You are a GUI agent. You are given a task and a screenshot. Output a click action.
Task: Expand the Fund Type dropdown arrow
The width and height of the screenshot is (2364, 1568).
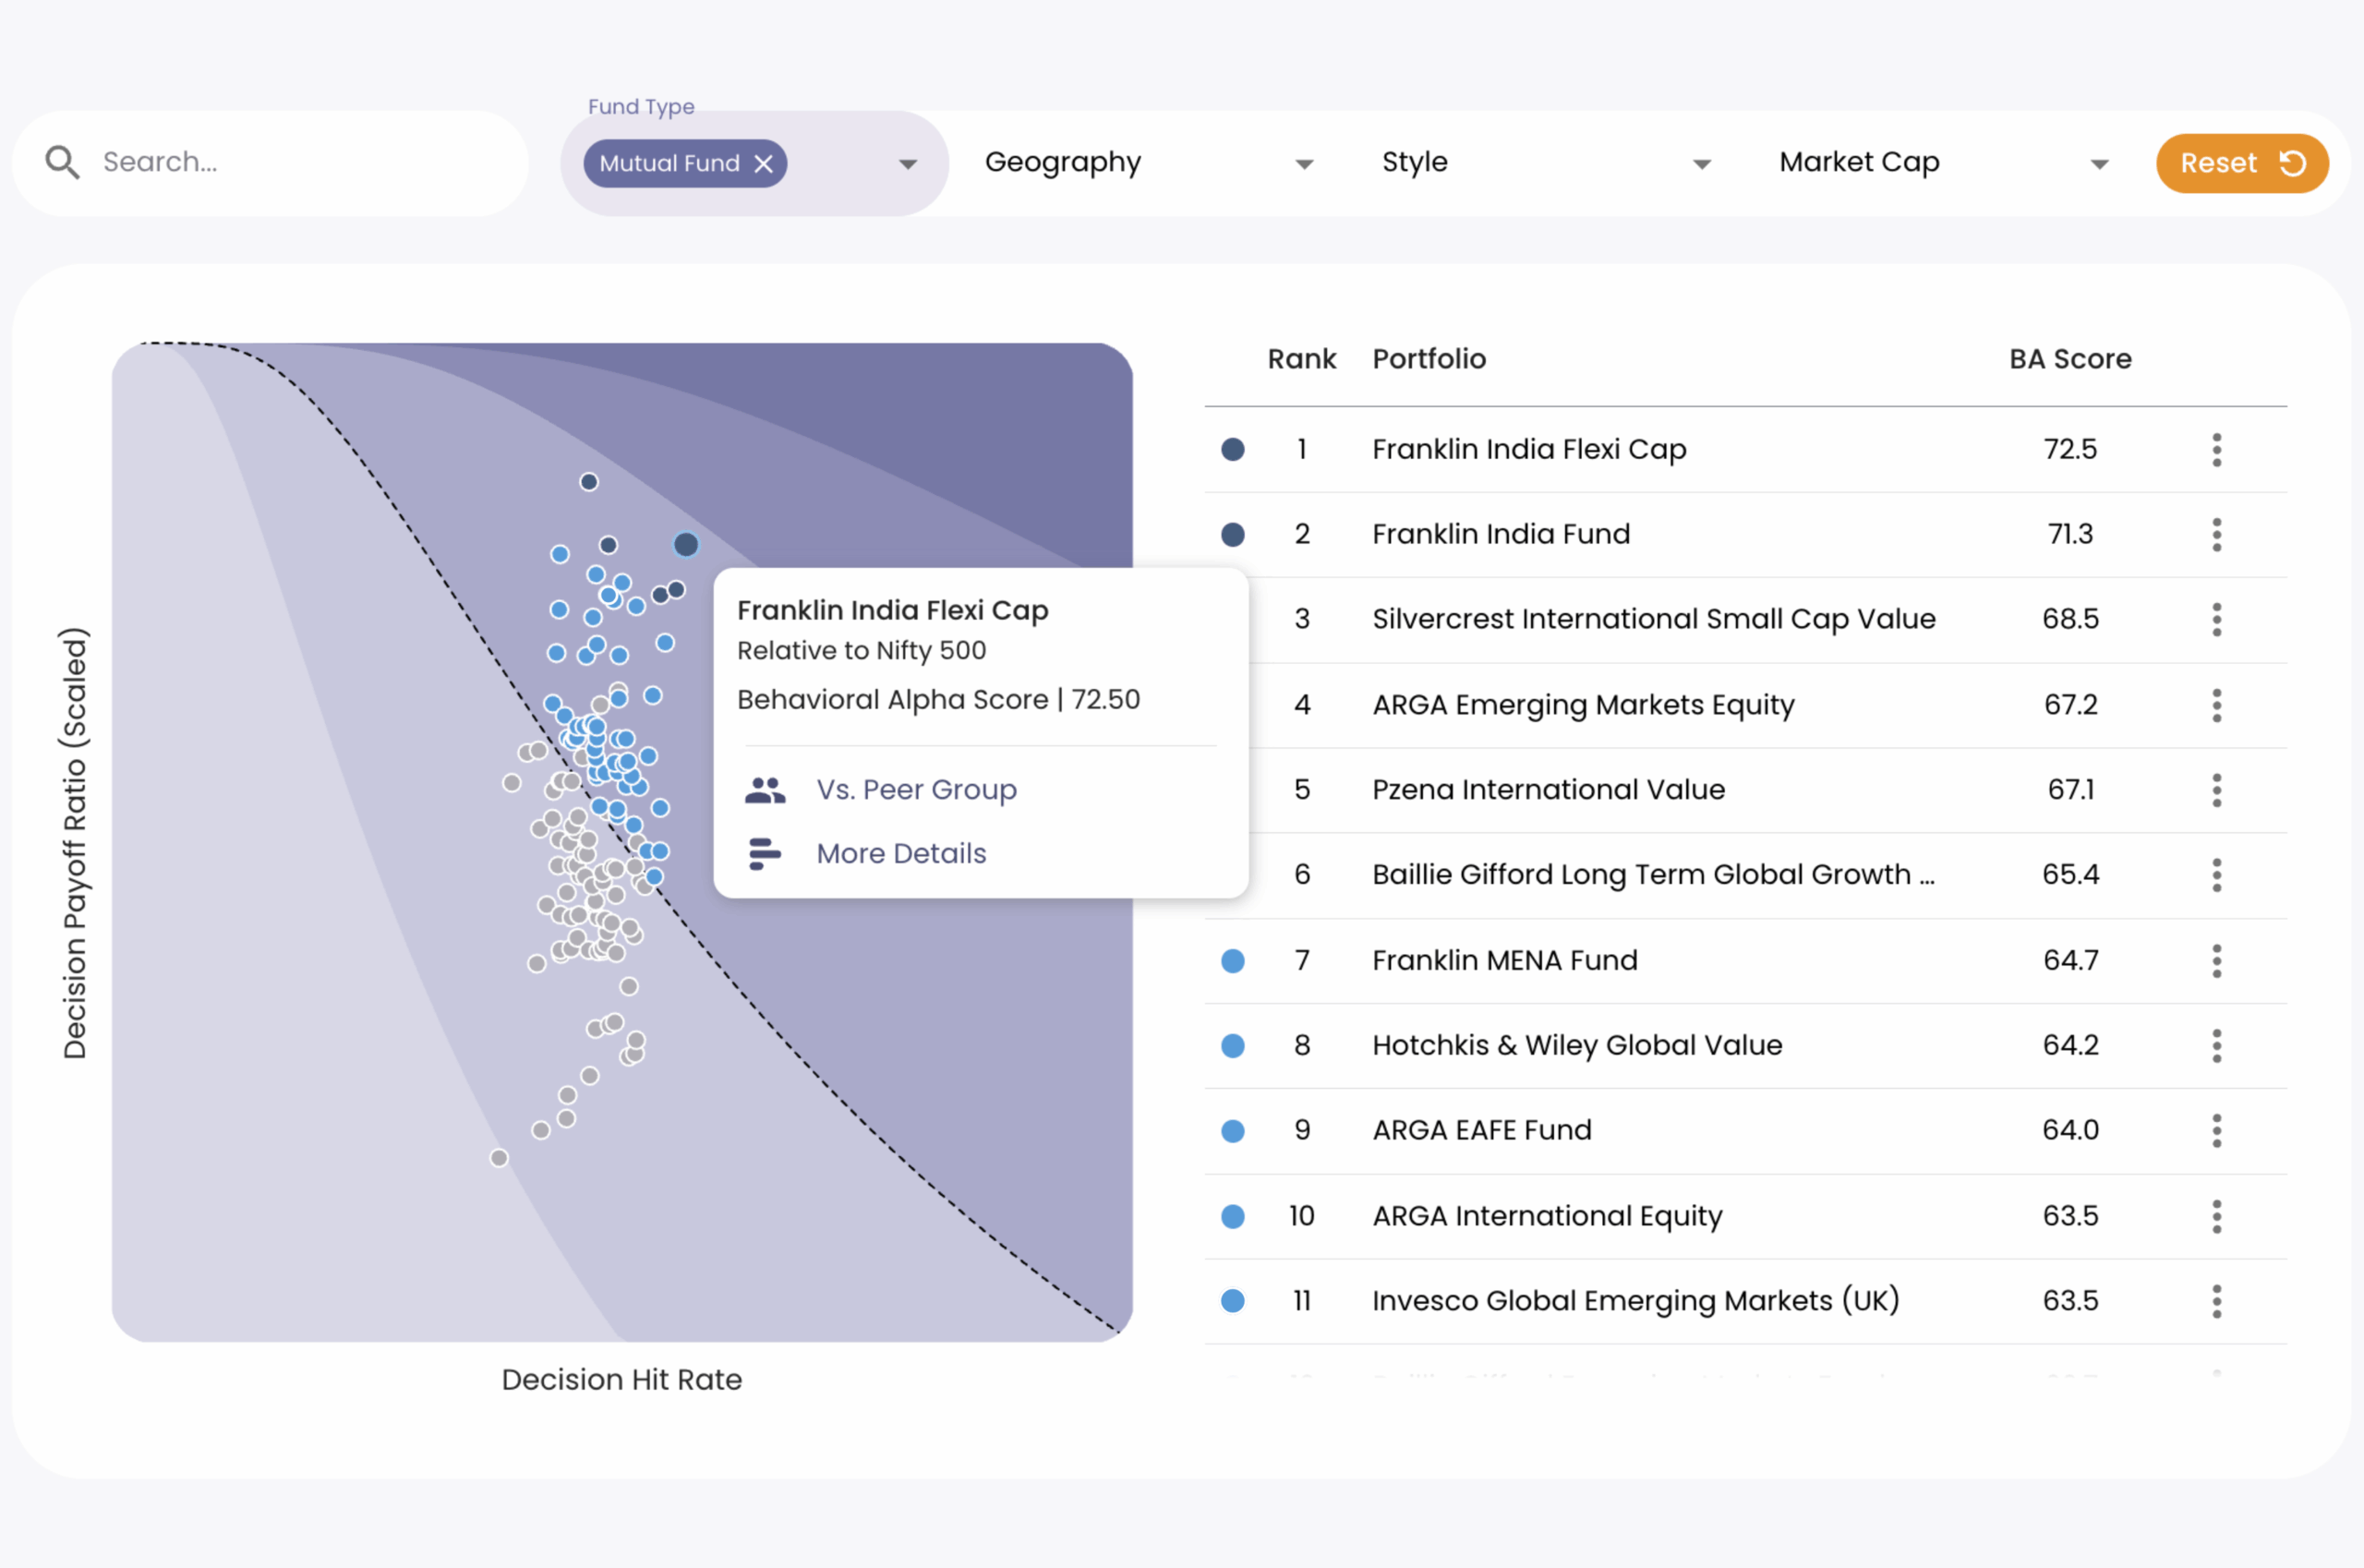click(907, 165)
